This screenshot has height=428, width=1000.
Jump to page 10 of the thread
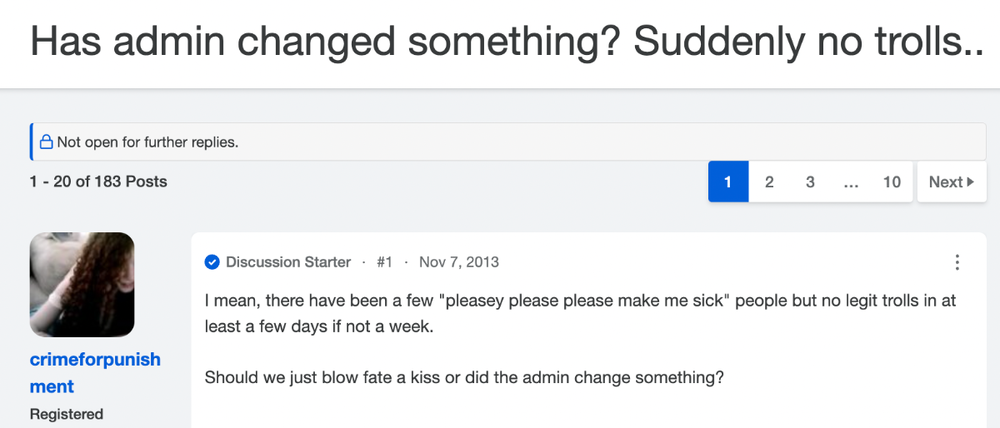click(892, 182)
